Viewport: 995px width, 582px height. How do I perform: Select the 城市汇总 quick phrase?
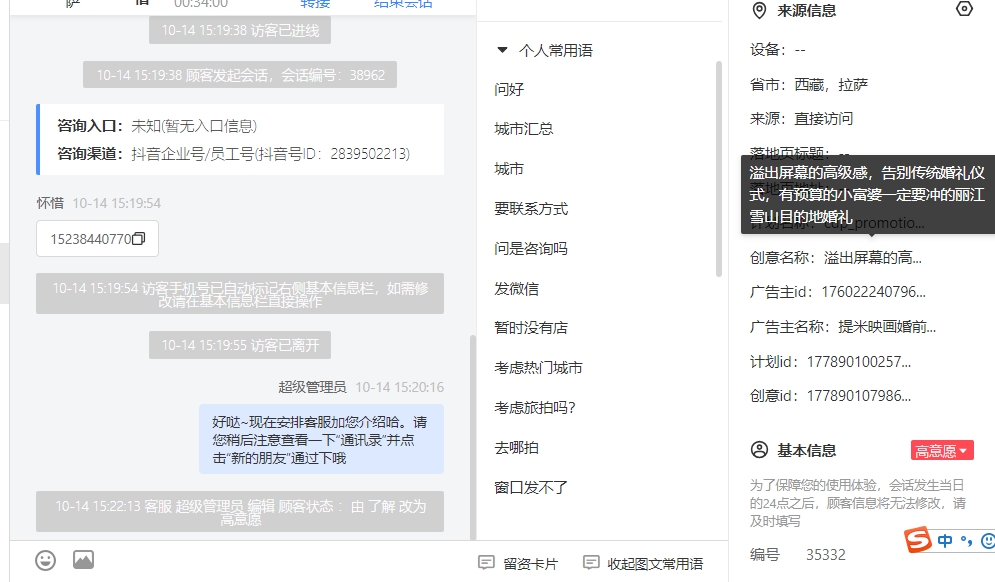coord(524,129)
